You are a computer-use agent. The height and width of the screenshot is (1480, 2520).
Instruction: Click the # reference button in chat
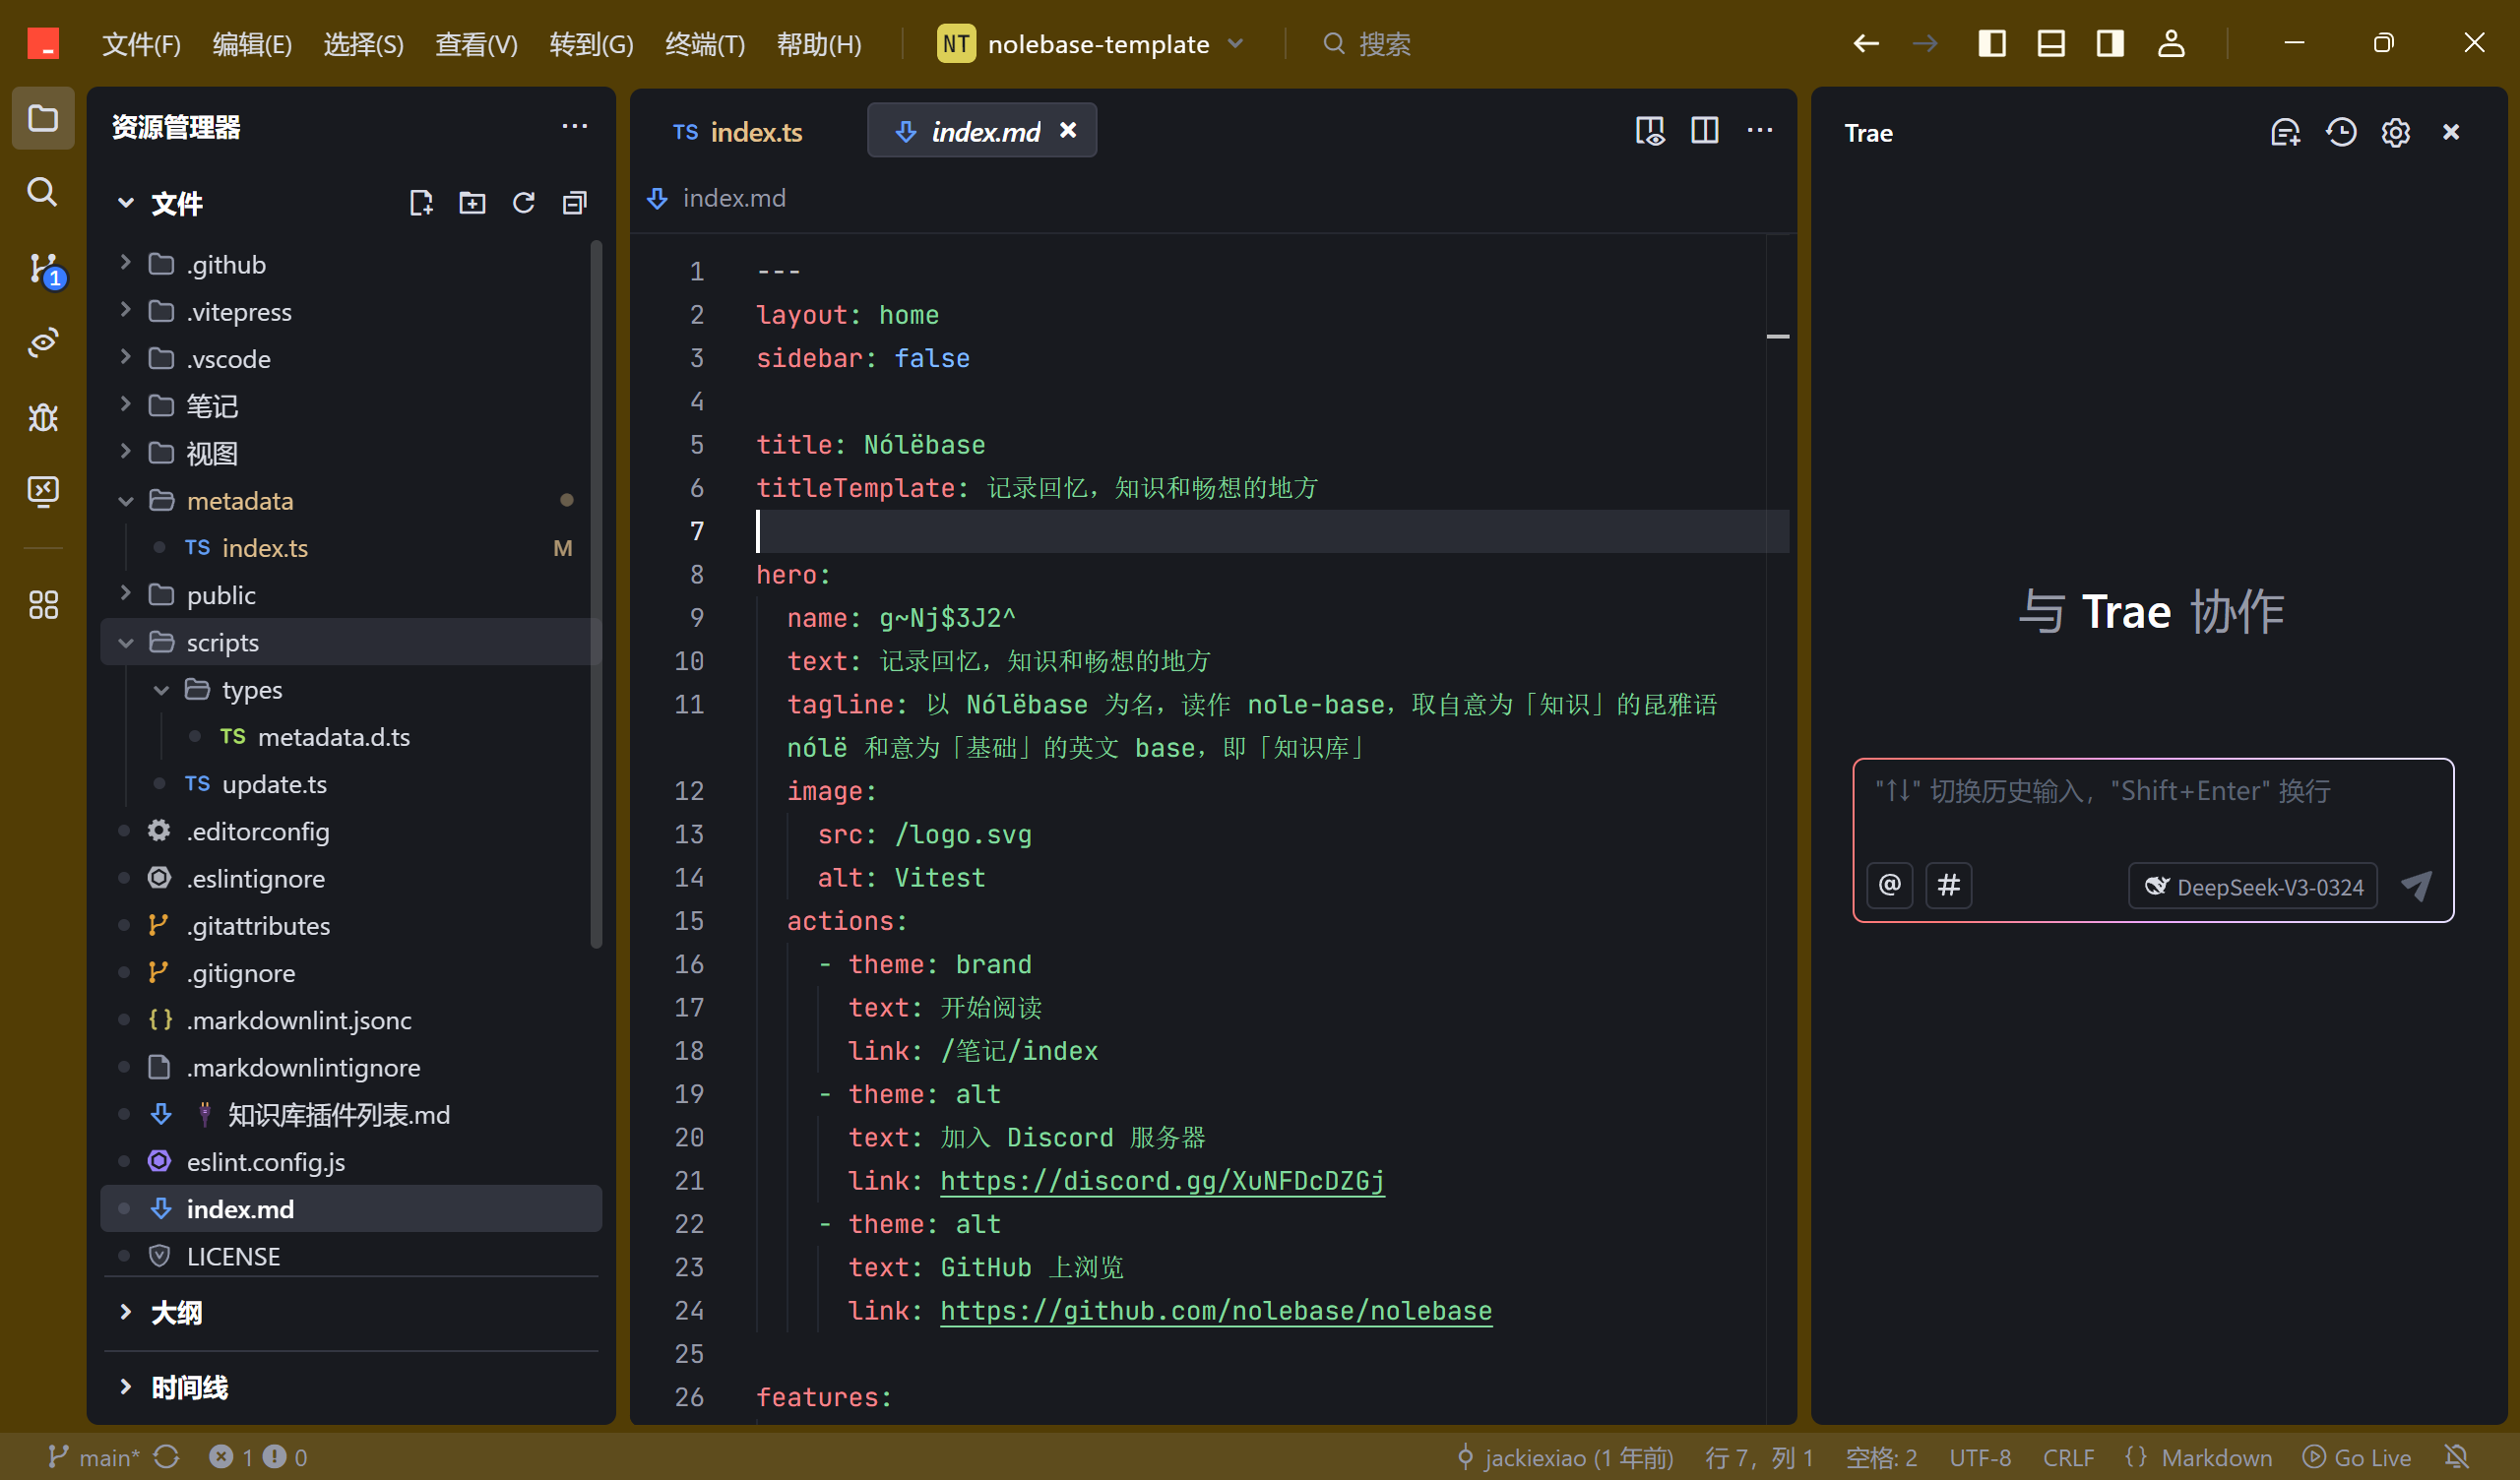(1948, 885)
